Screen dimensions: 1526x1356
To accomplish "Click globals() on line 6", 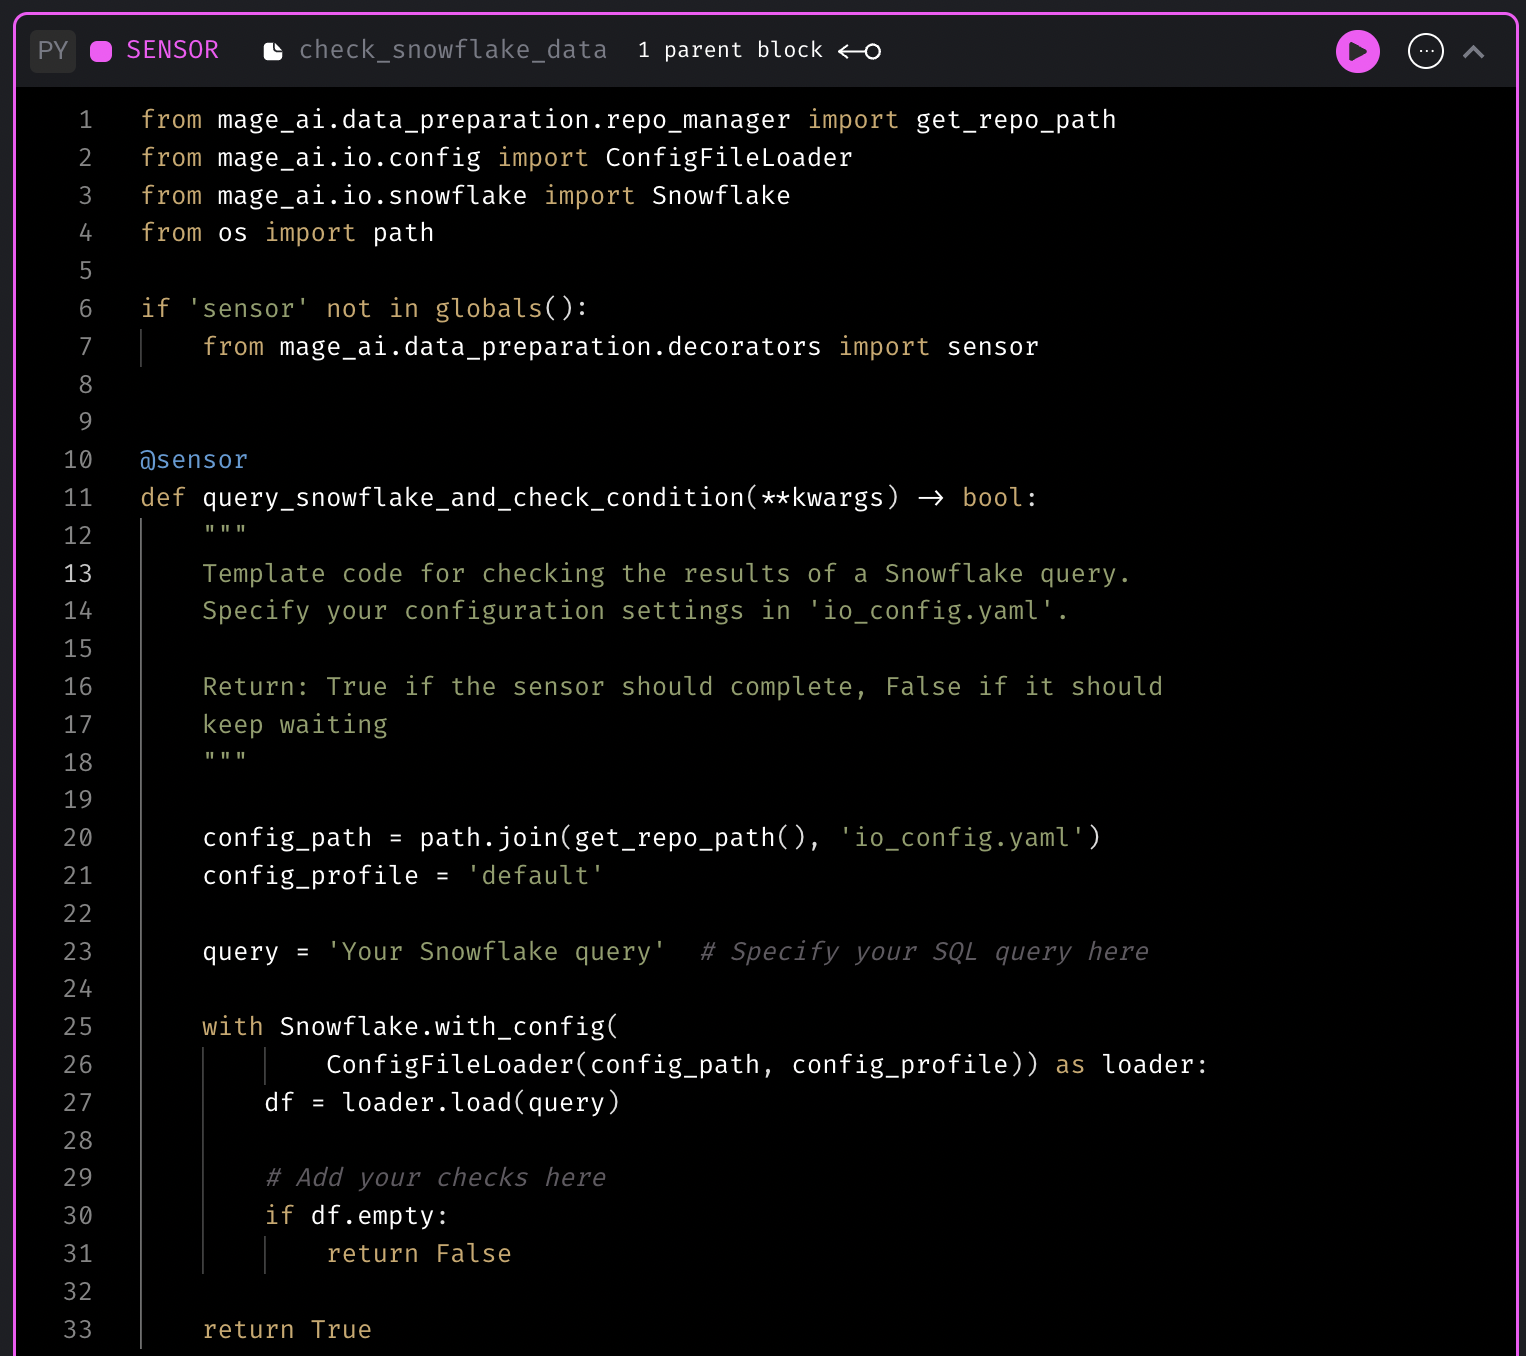I will click(504, 309).
